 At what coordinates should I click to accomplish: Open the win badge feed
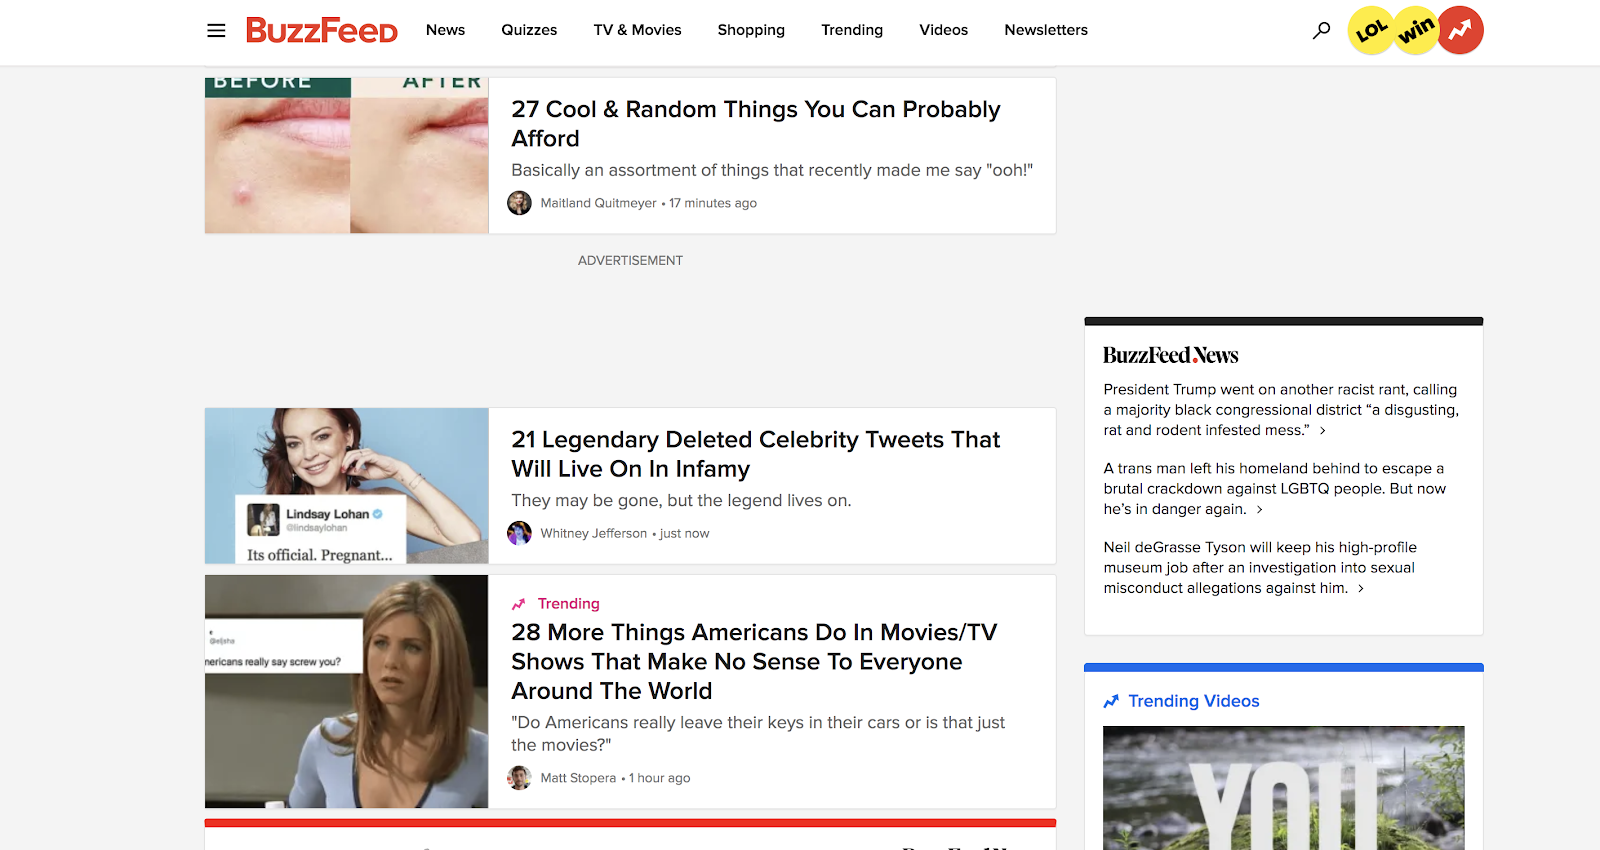(x=1416, y=31)
